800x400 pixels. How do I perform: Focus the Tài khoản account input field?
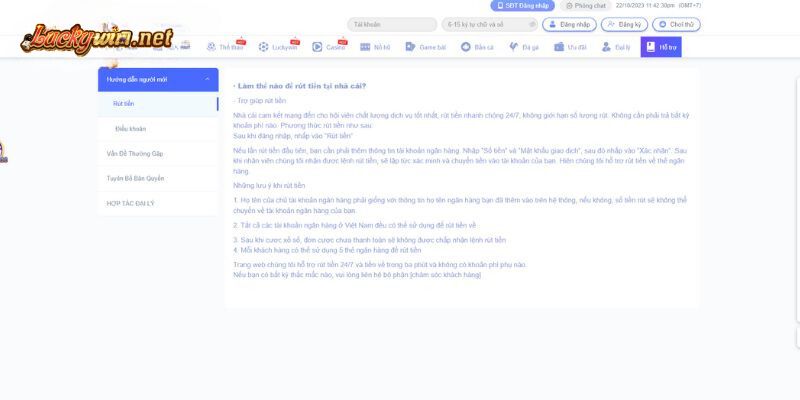[x=392, y=24]
